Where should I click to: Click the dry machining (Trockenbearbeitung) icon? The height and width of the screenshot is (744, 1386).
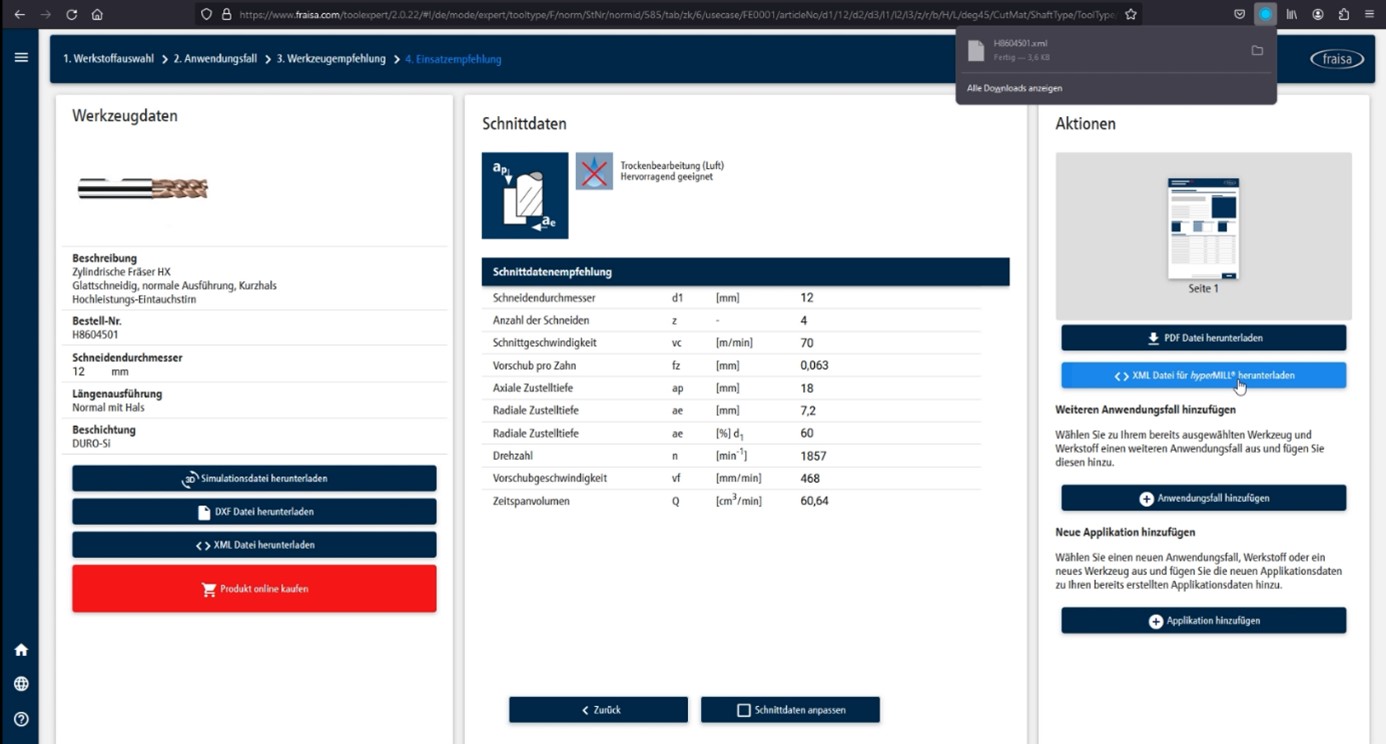click(x=594, y=171)
